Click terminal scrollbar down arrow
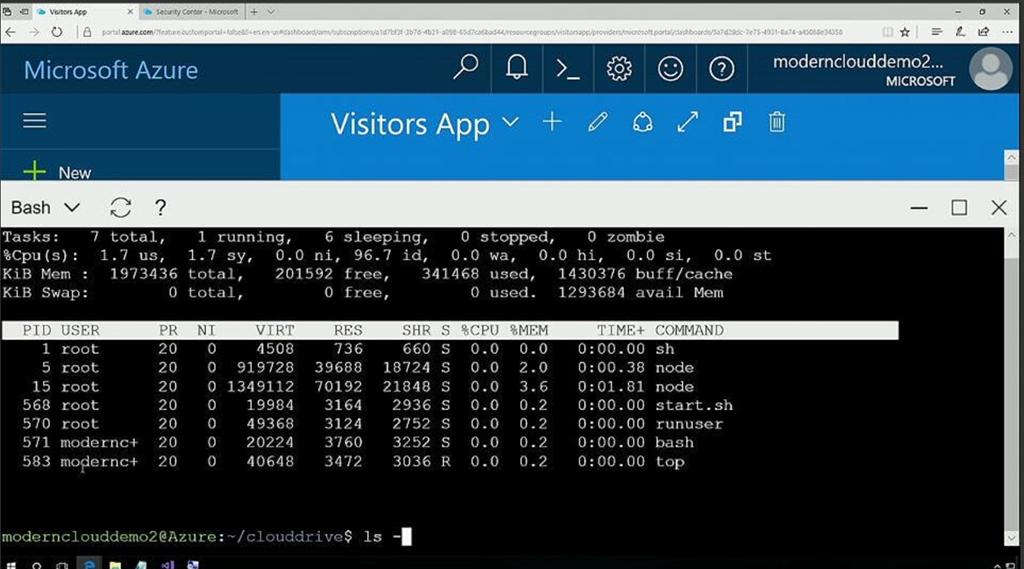 1012,539
